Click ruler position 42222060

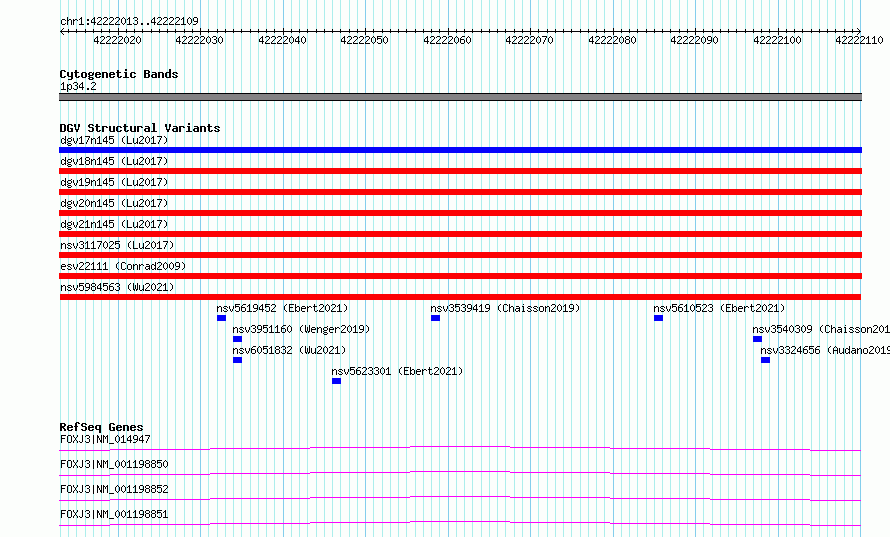(447, 40)
